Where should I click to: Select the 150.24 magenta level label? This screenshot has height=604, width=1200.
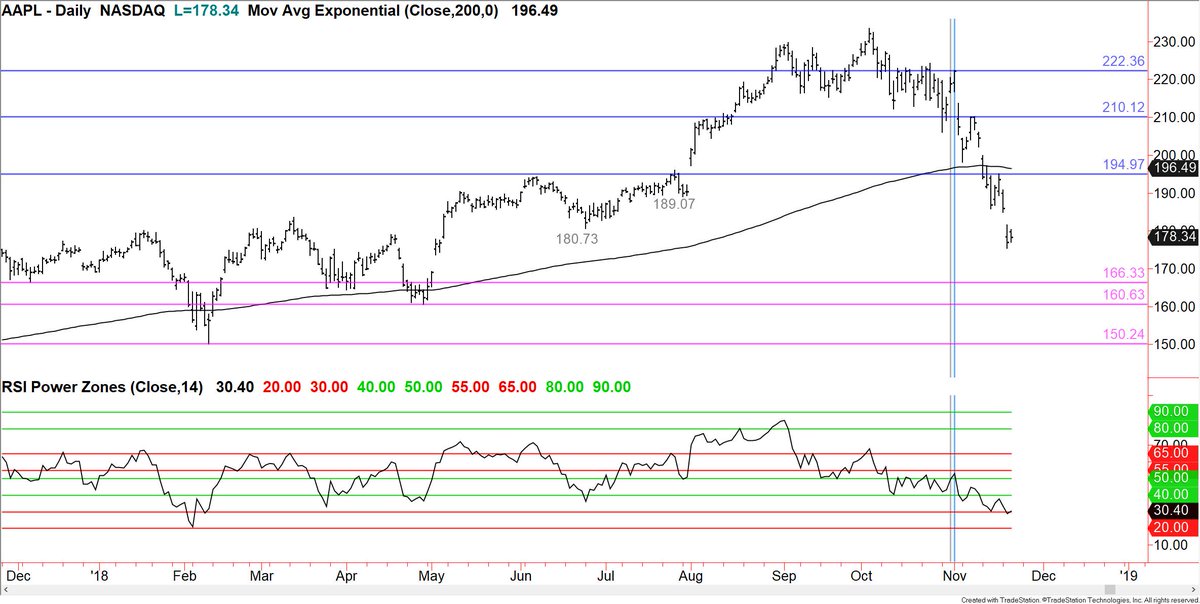pos(1123,334)
